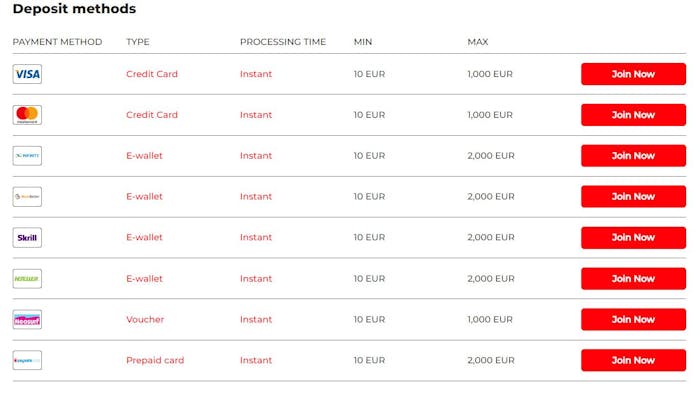Viewport: 700px width, 396px height.
Task: Choose the Infinity e-wallet logo
Action: 27,156
